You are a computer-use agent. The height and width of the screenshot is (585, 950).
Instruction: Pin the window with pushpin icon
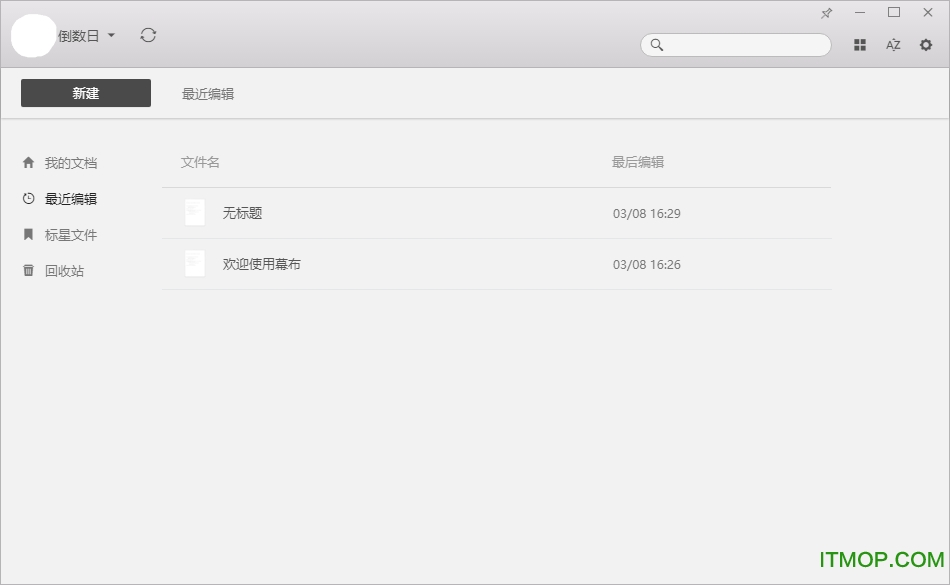click(826, 13)
